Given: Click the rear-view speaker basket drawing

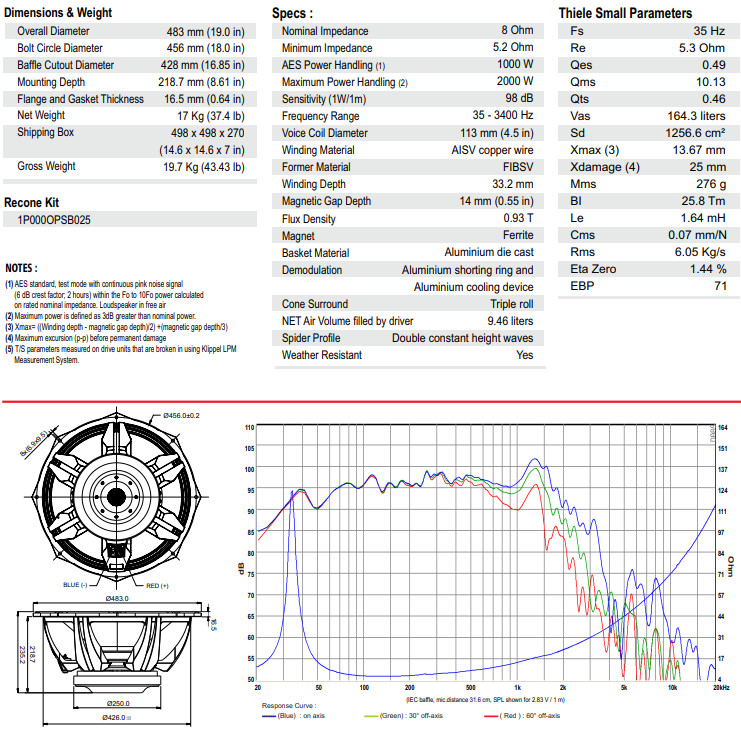Looking at the screenshot, I should [116, 497].
